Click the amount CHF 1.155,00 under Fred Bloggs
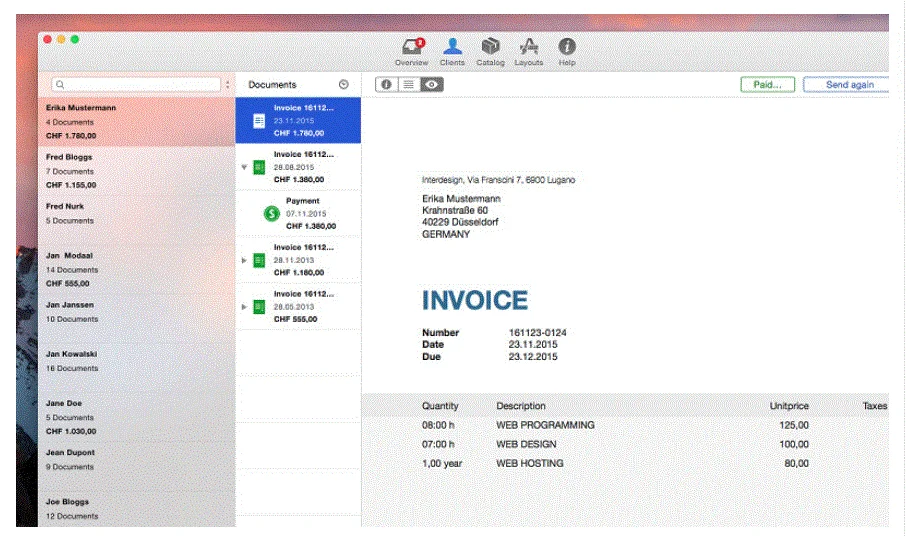 (x=71, y=185)
